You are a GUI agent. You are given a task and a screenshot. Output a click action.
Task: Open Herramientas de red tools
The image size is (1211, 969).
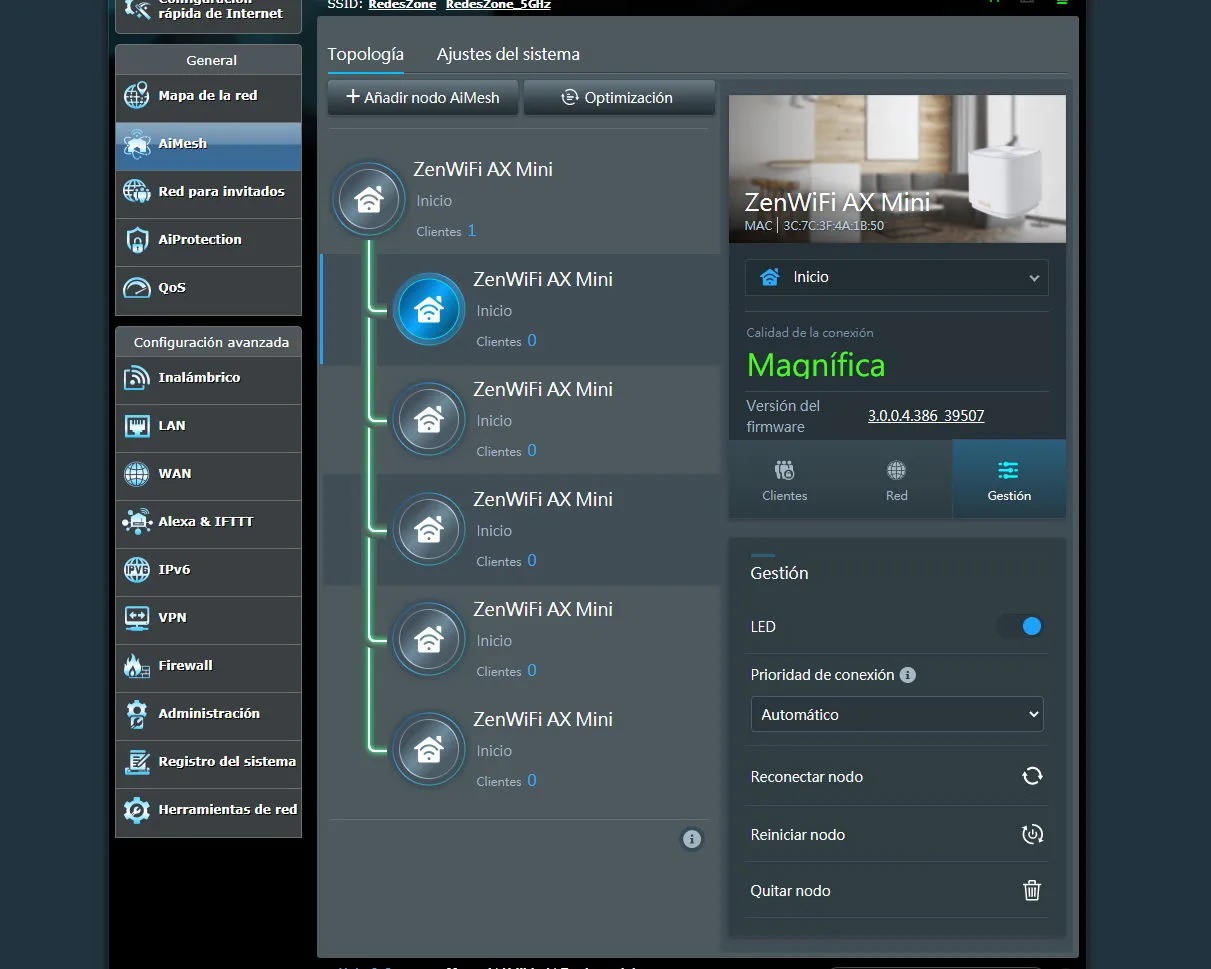208,811
